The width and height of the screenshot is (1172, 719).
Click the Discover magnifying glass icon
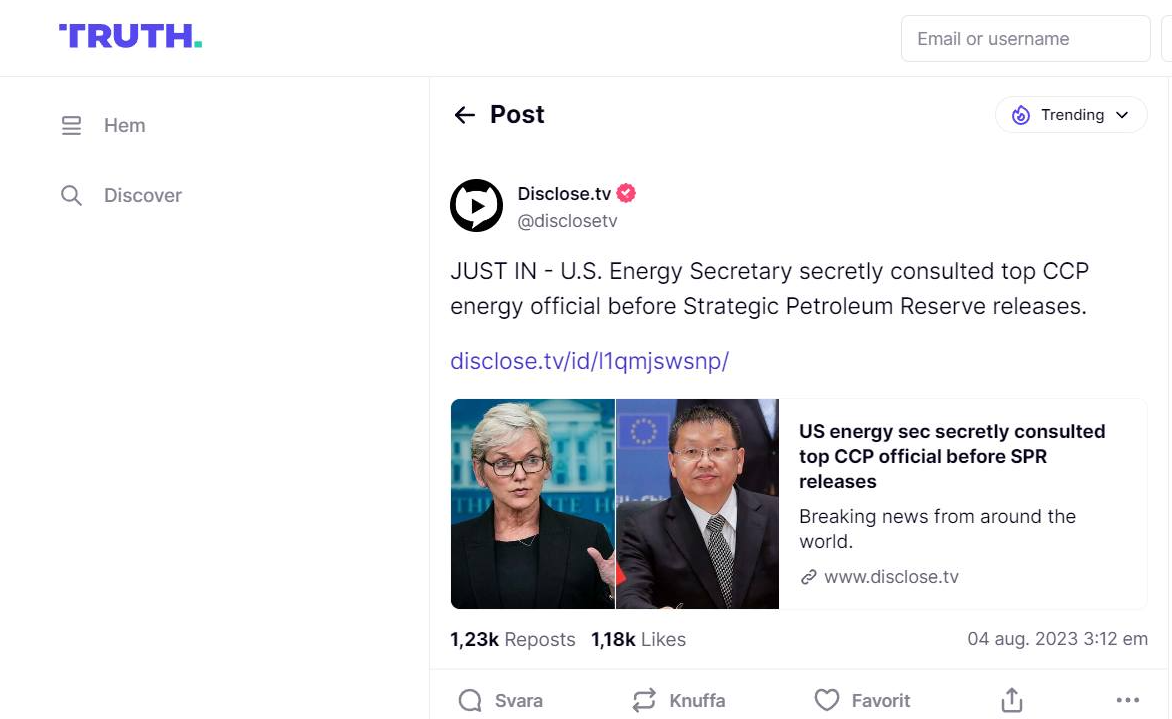71,195
